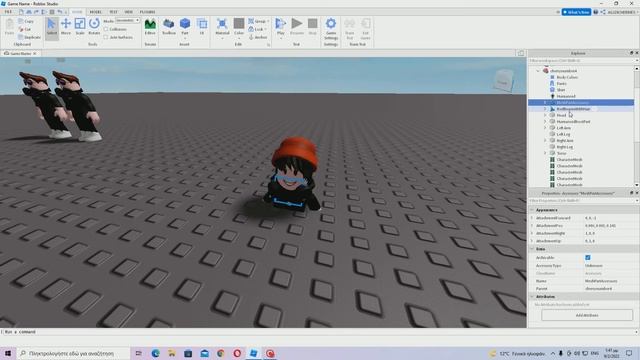Switch to the PLUGINS ribbon tab
The height and width of the screenshot is (360, 640).
click(147, 12)
